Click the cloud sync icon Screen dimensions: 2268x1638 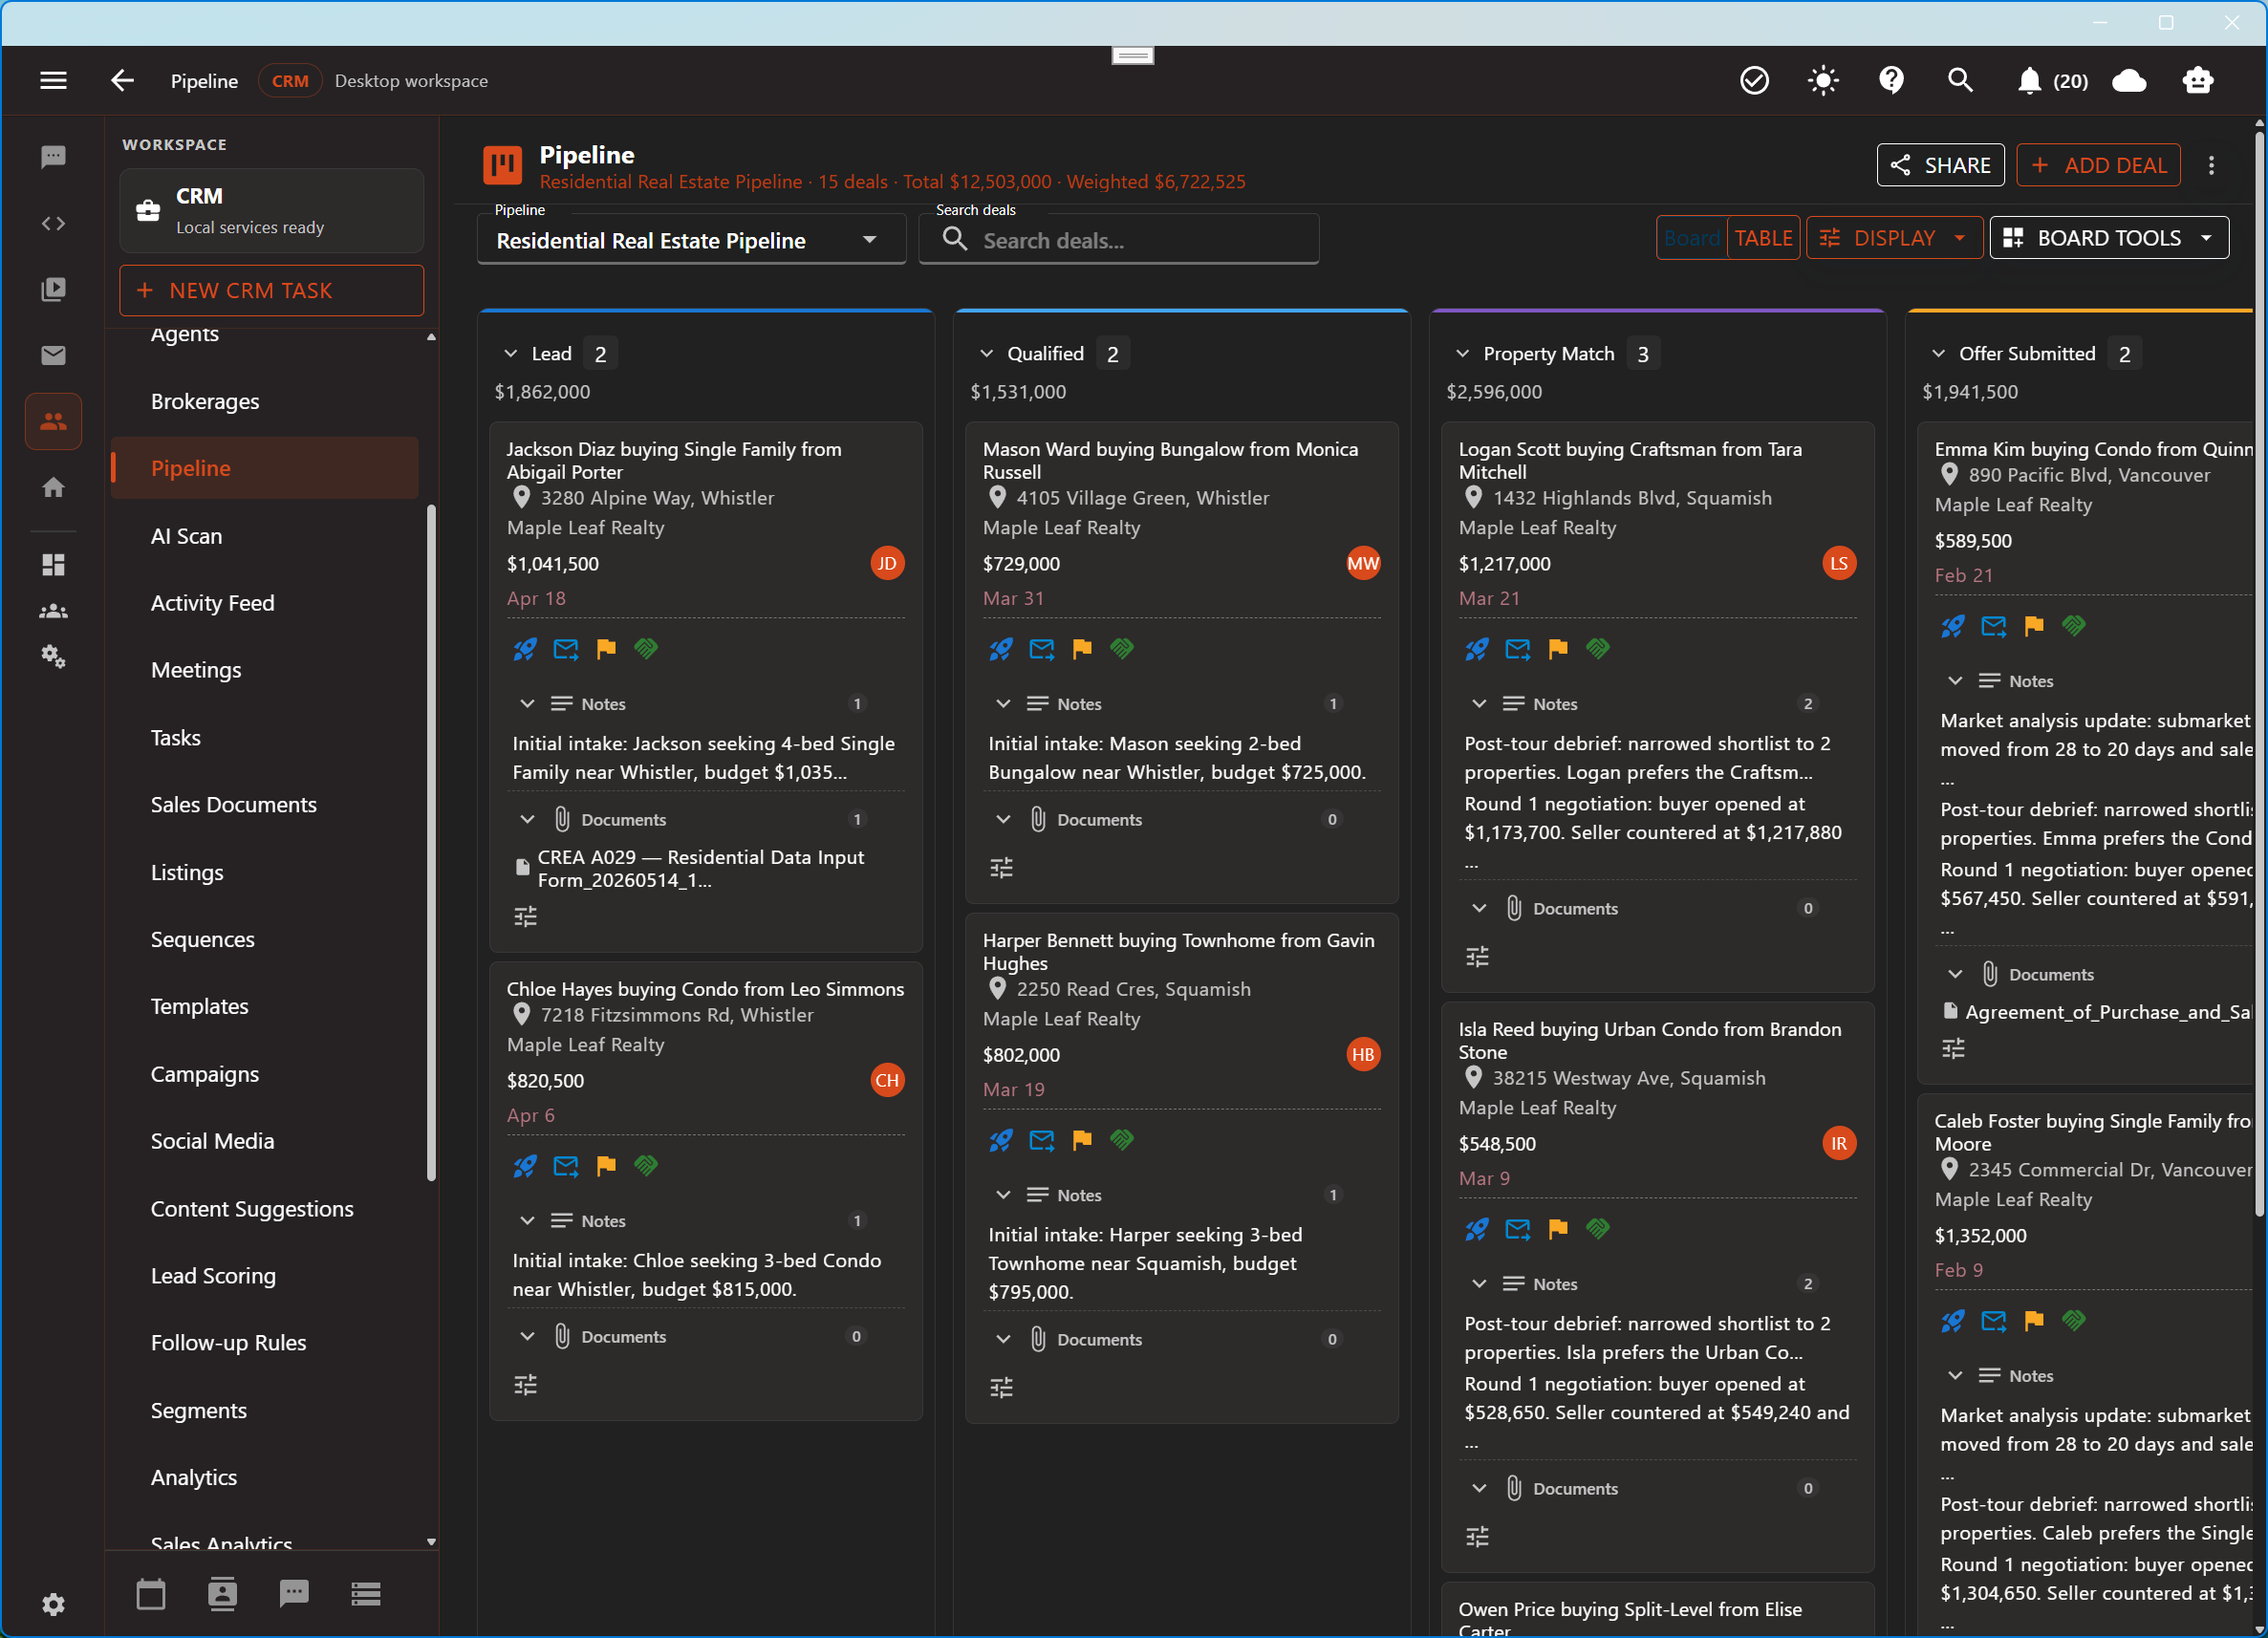(x=2129, y=81)
